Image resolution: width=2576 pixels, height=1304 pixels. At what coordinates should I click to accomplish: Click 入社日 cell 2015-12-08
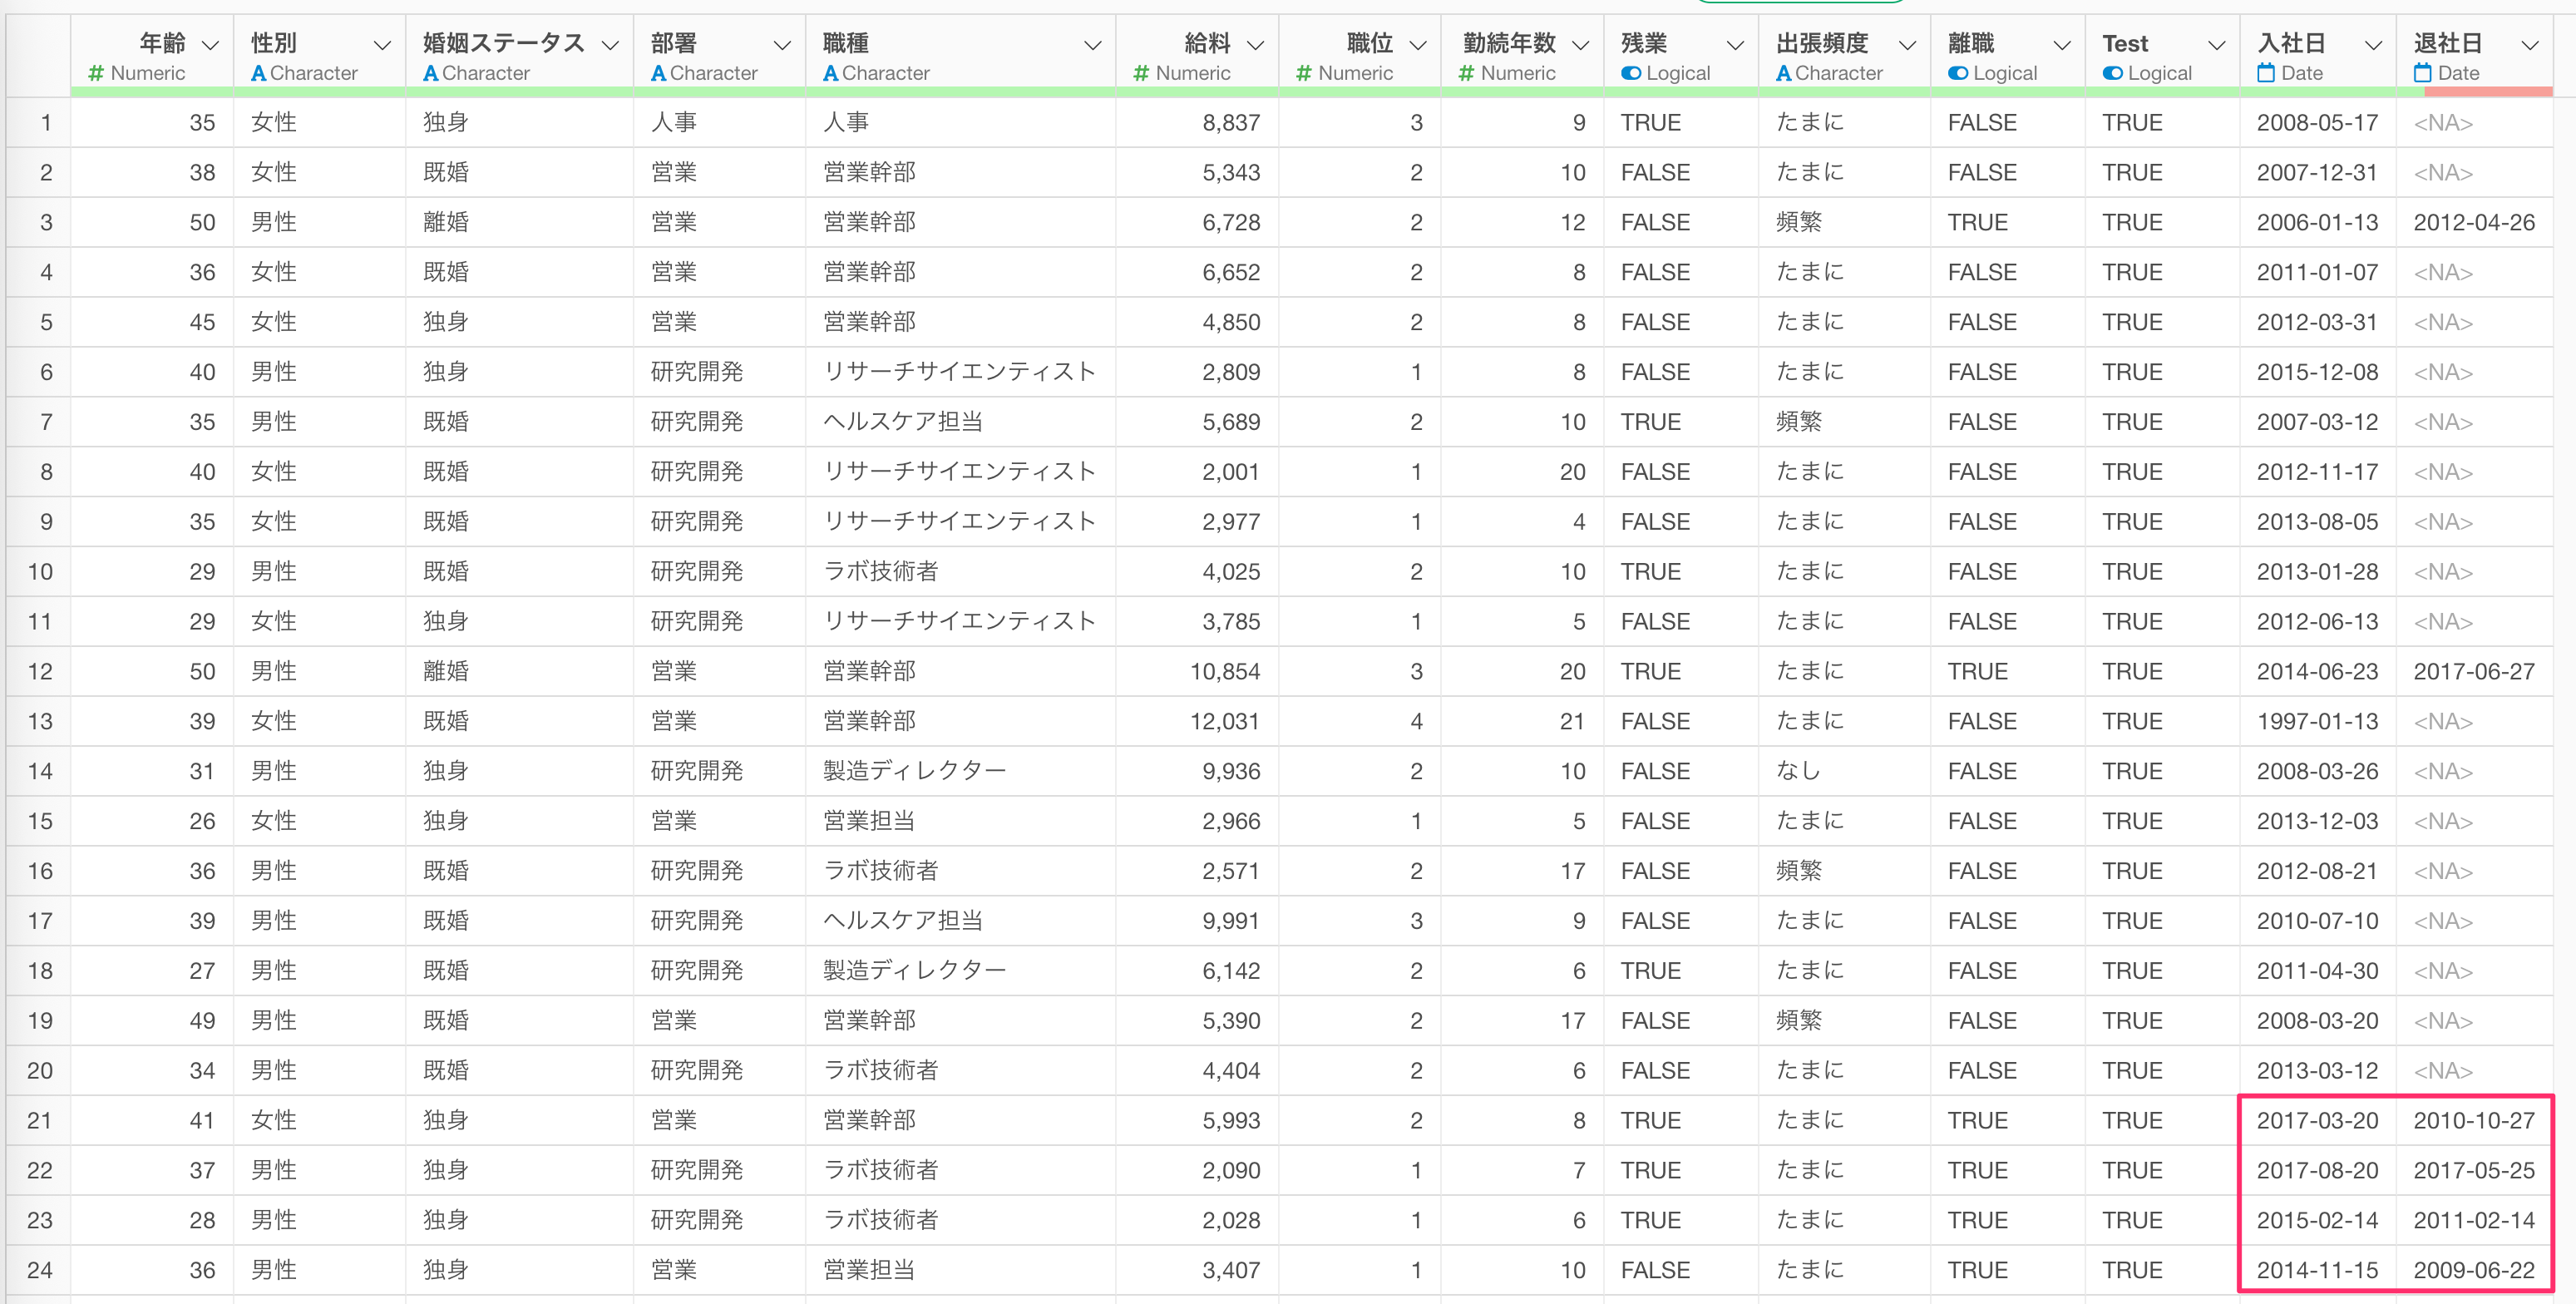(2317, 373)
